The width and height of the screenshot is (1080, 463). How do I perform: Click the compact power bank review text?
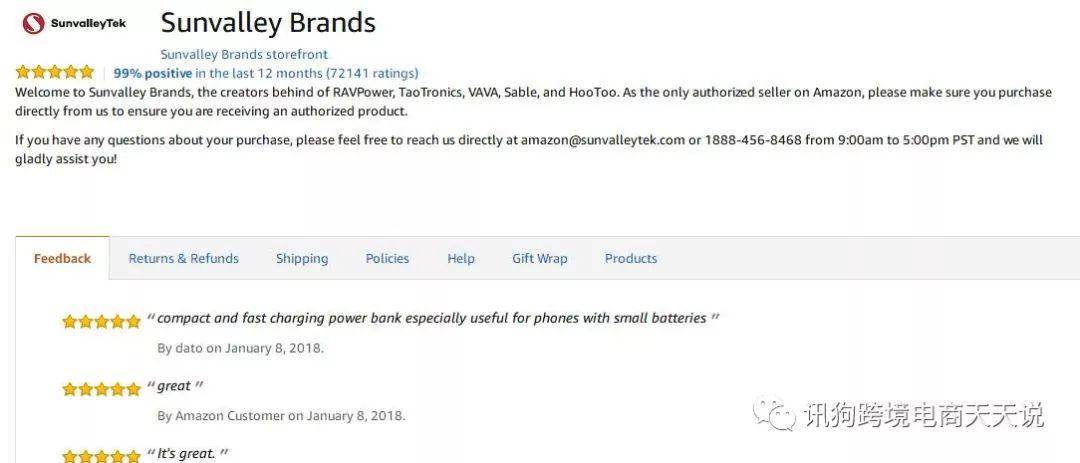pyautogui.click(x=433, y=318)
